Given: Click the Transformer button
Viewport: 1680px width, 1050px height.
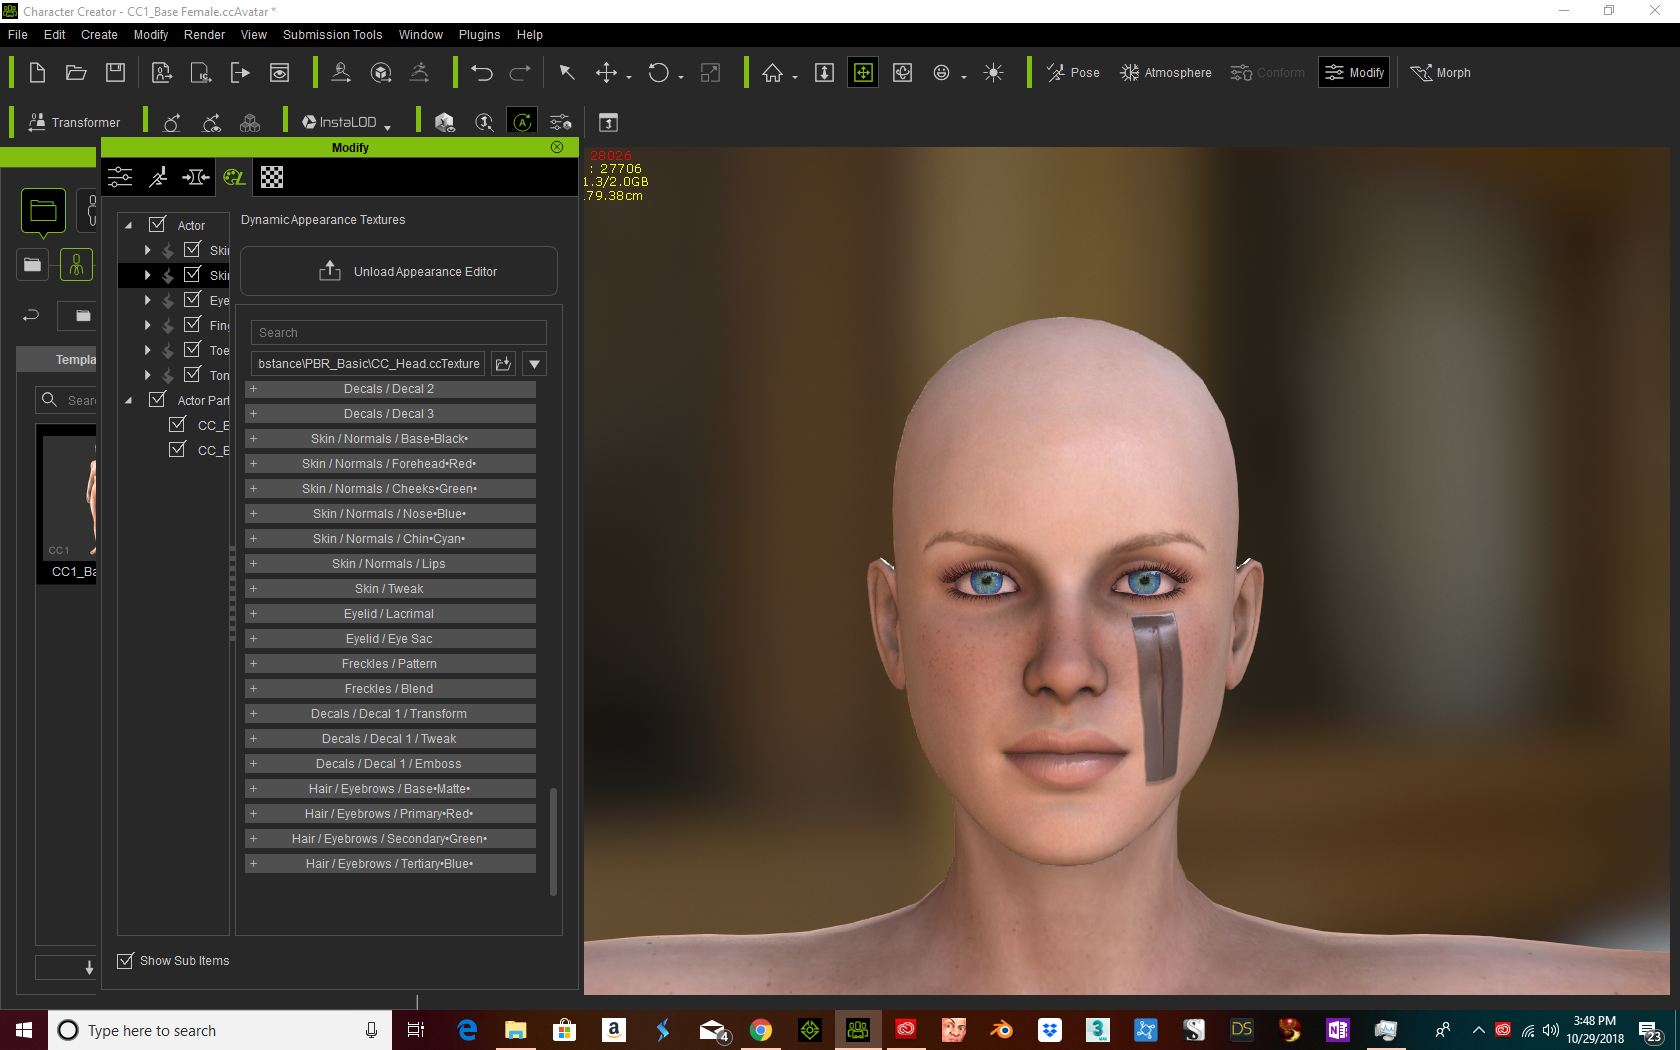Looking at the screenshot, I should (74, 122).
